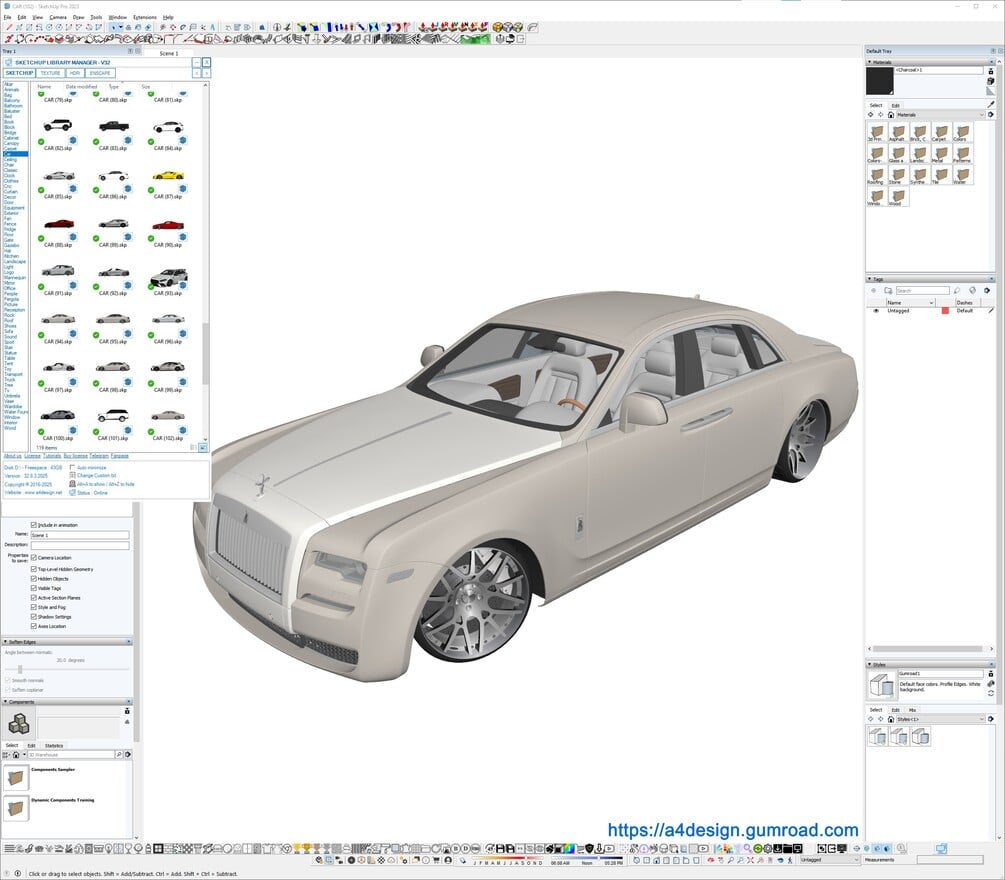Click the Charcoal material preview swatch
Screen dimensions: 1005x880
(x=879, y=81)
